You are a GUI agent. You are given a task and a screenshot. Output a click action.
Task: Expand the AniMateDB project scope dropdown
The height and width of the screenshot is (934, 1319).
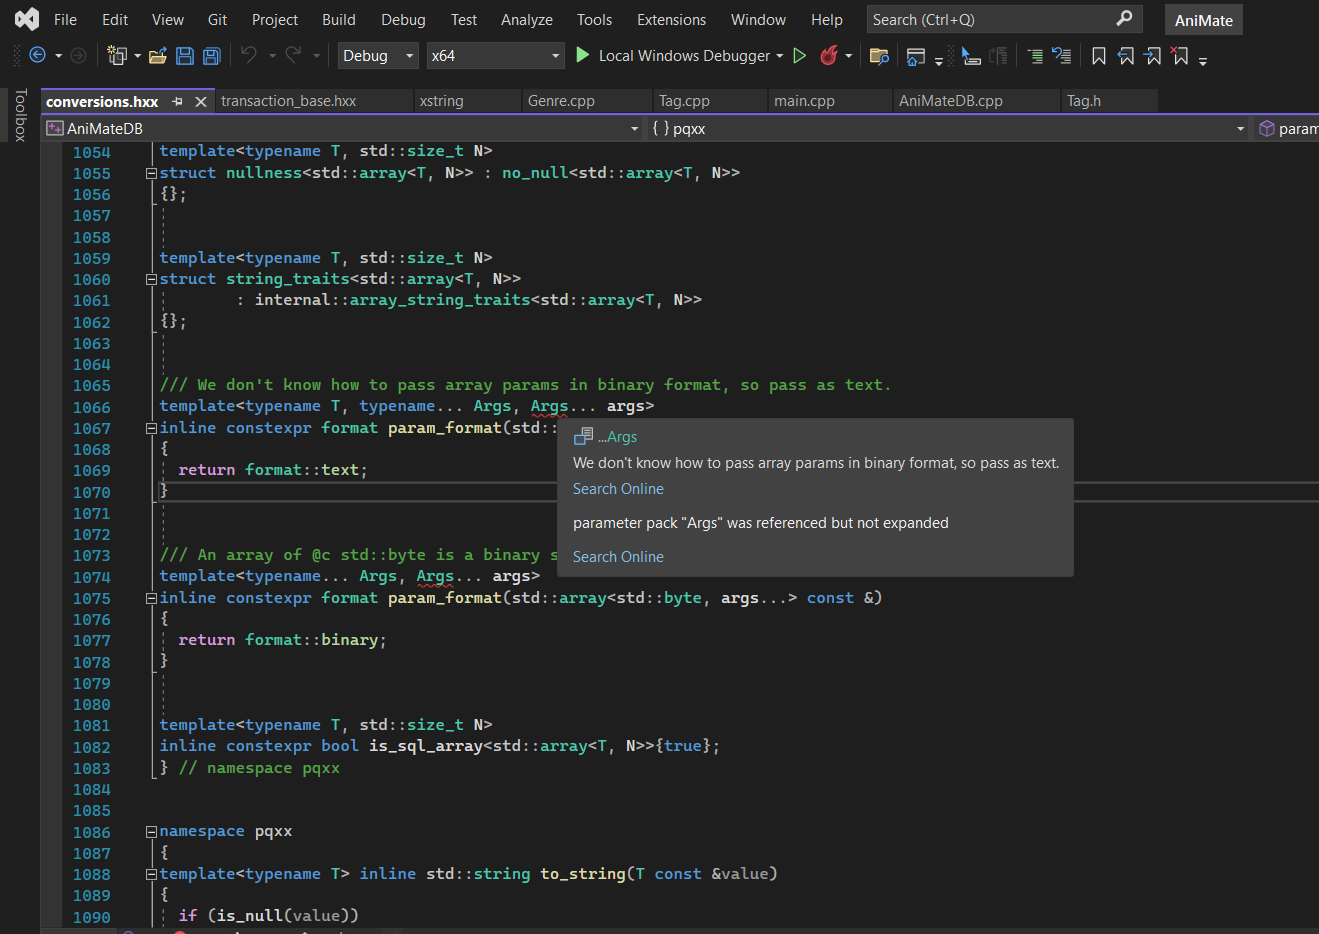point(634,129)
